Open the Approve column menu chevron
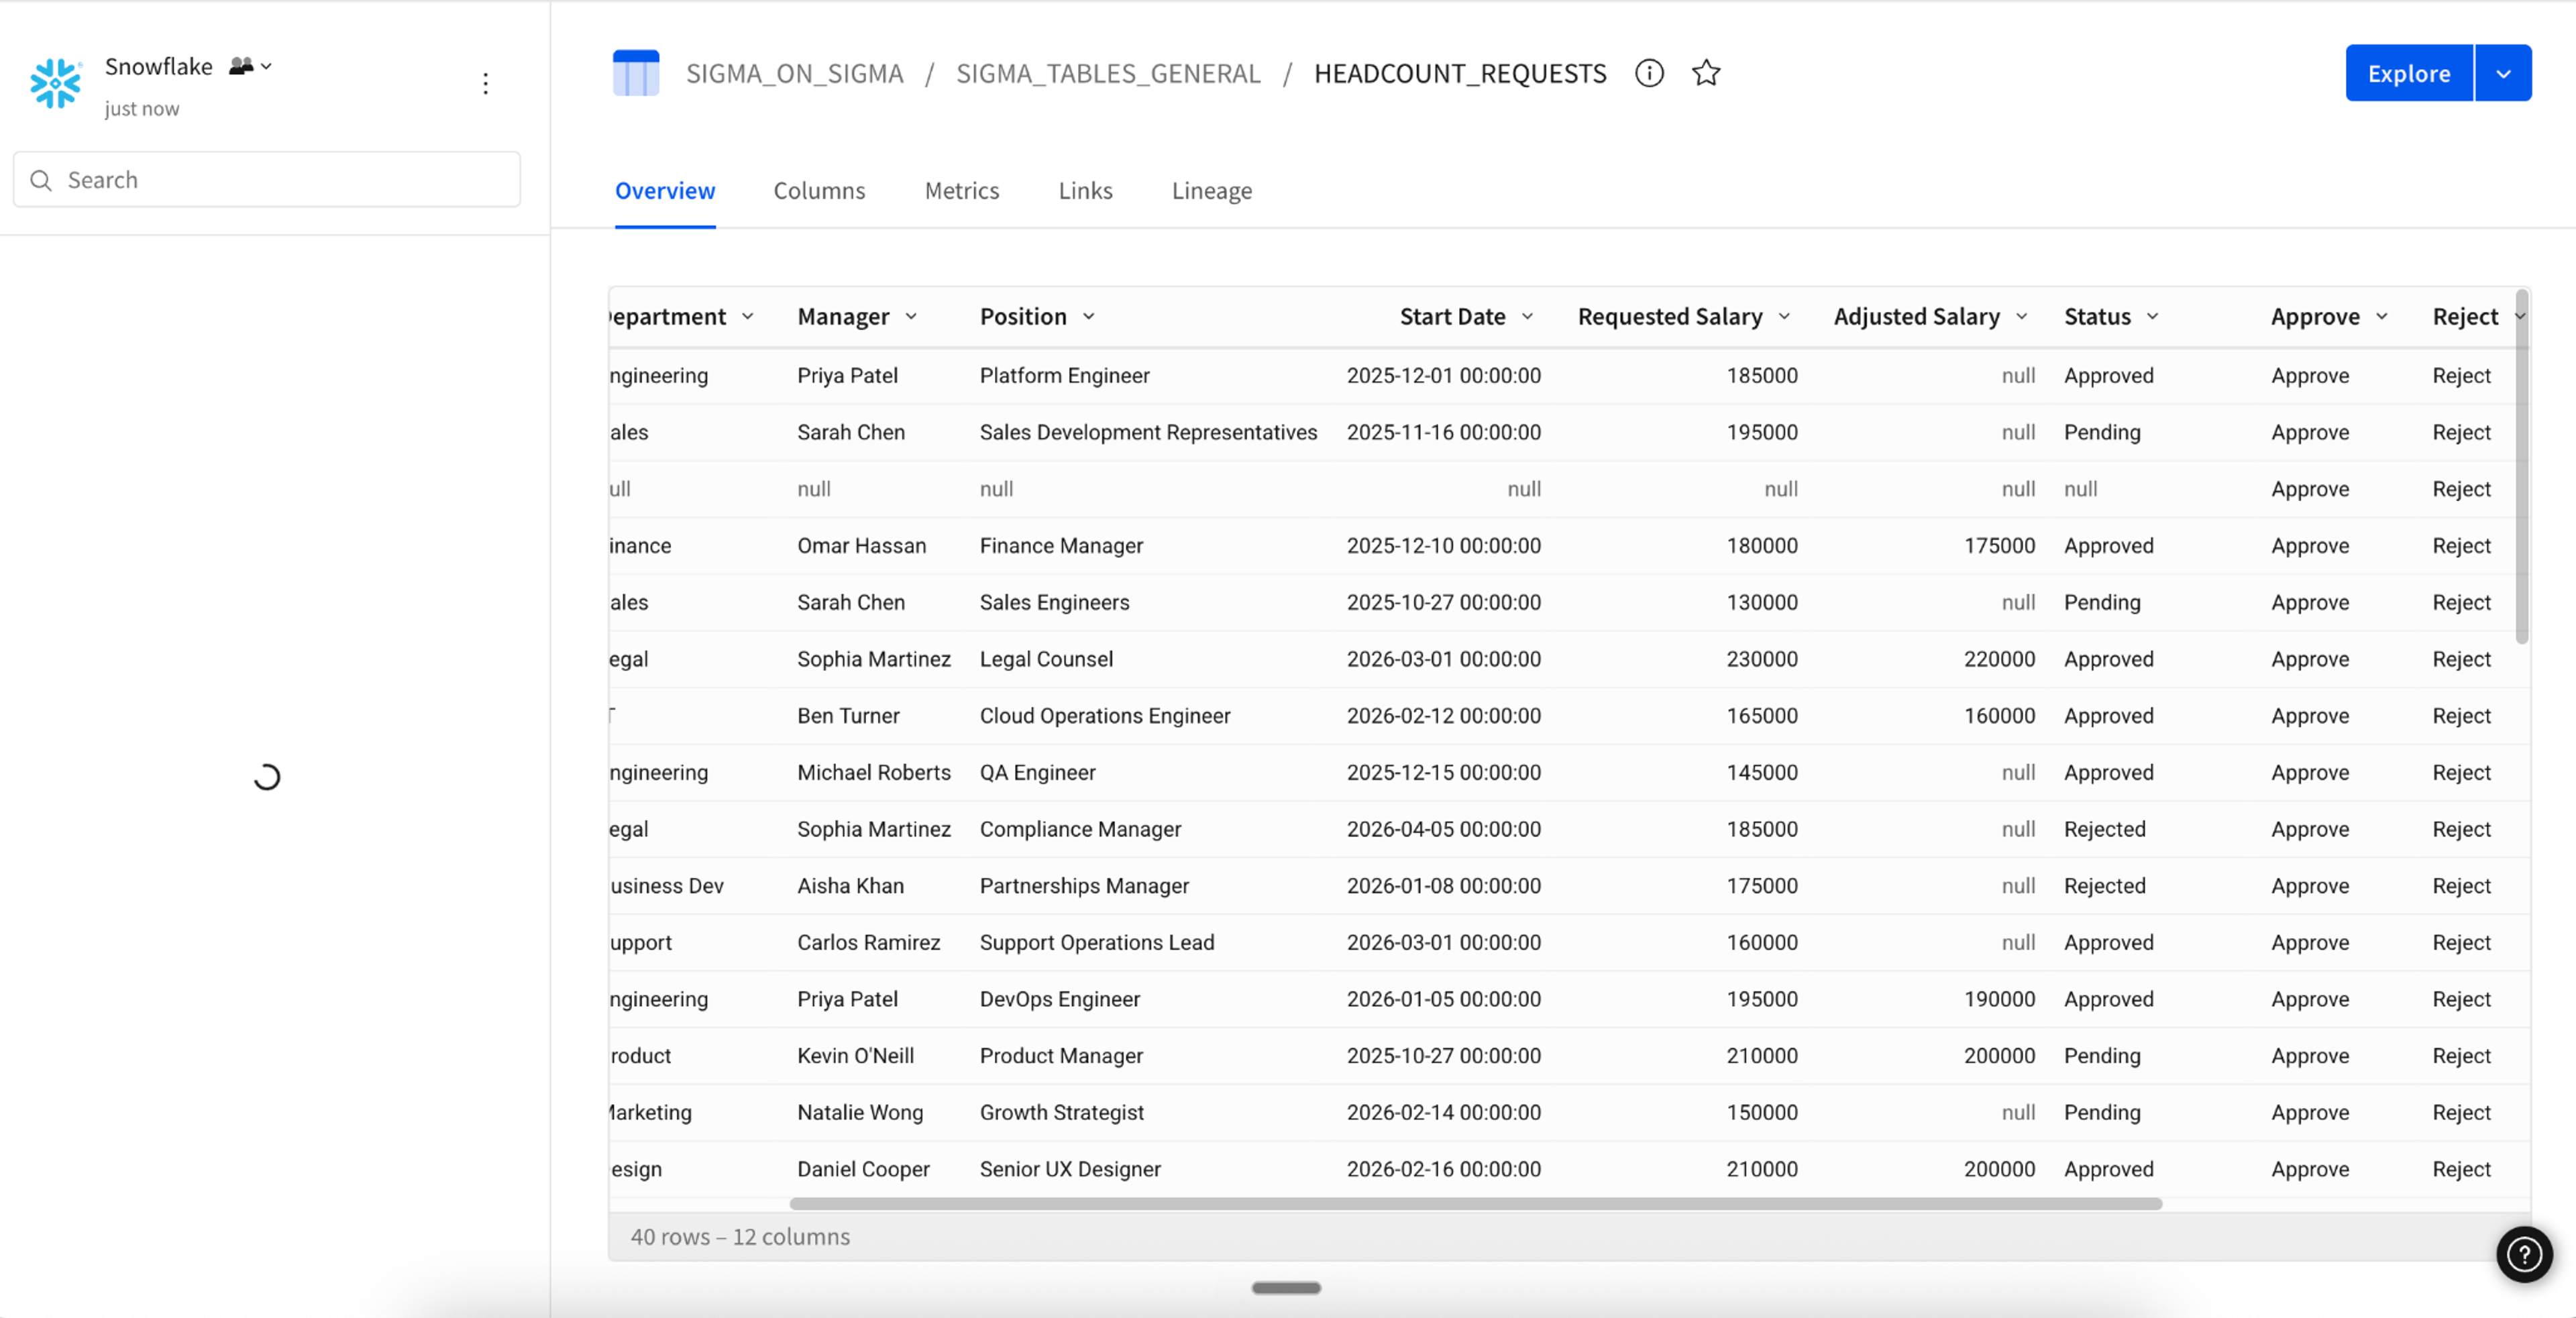 (2381, 317)
